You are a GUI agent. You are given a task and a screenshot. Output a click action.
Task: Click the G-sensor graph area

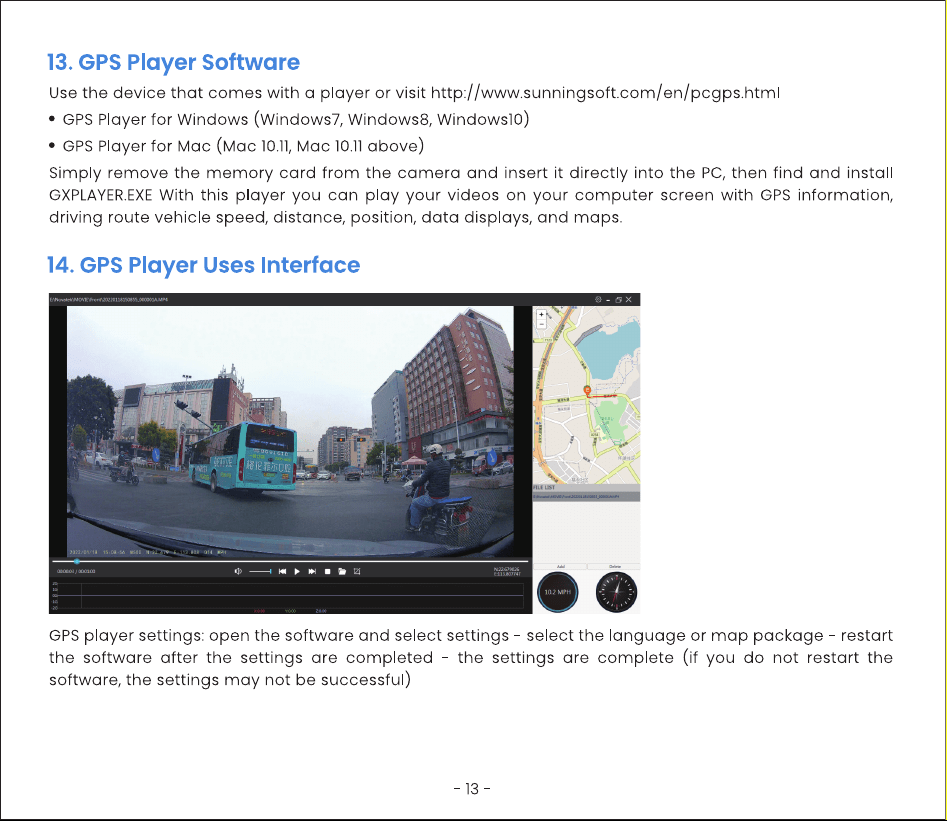coord(287,596)
